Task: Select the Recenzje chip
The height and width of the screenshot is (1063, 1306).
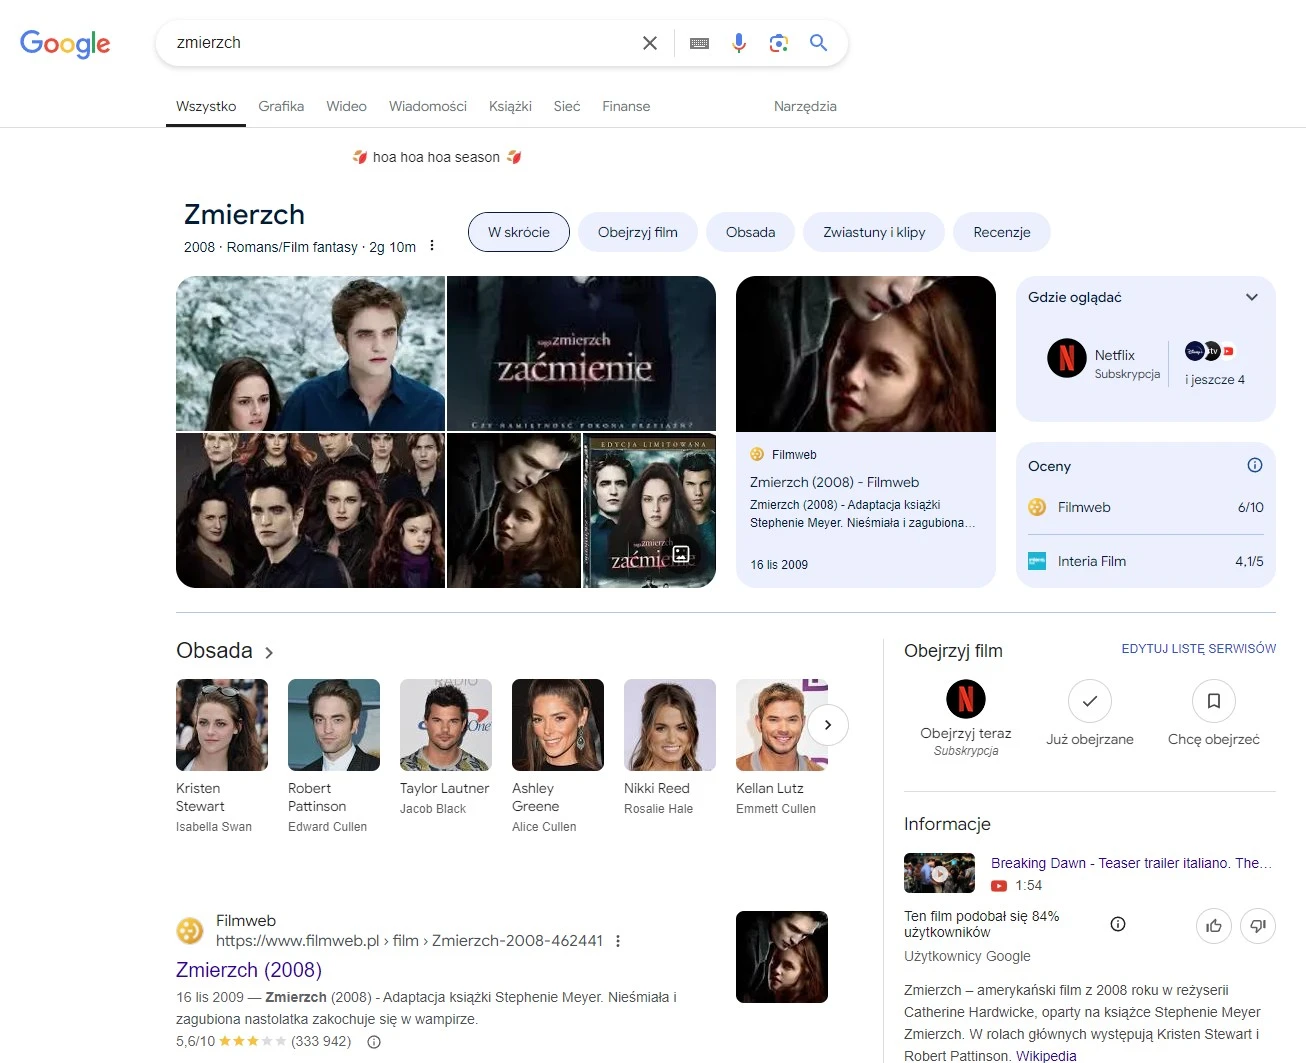Action: [1002, 232]
